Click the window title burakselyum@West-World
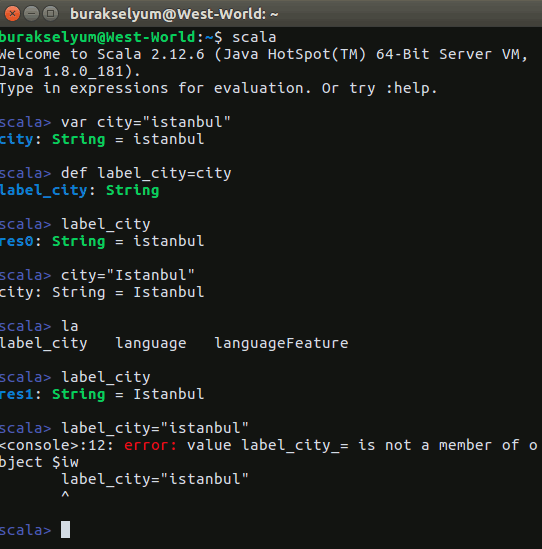This screenshot has height=549, width=542. pyautogui.click(x=174, y=14)
